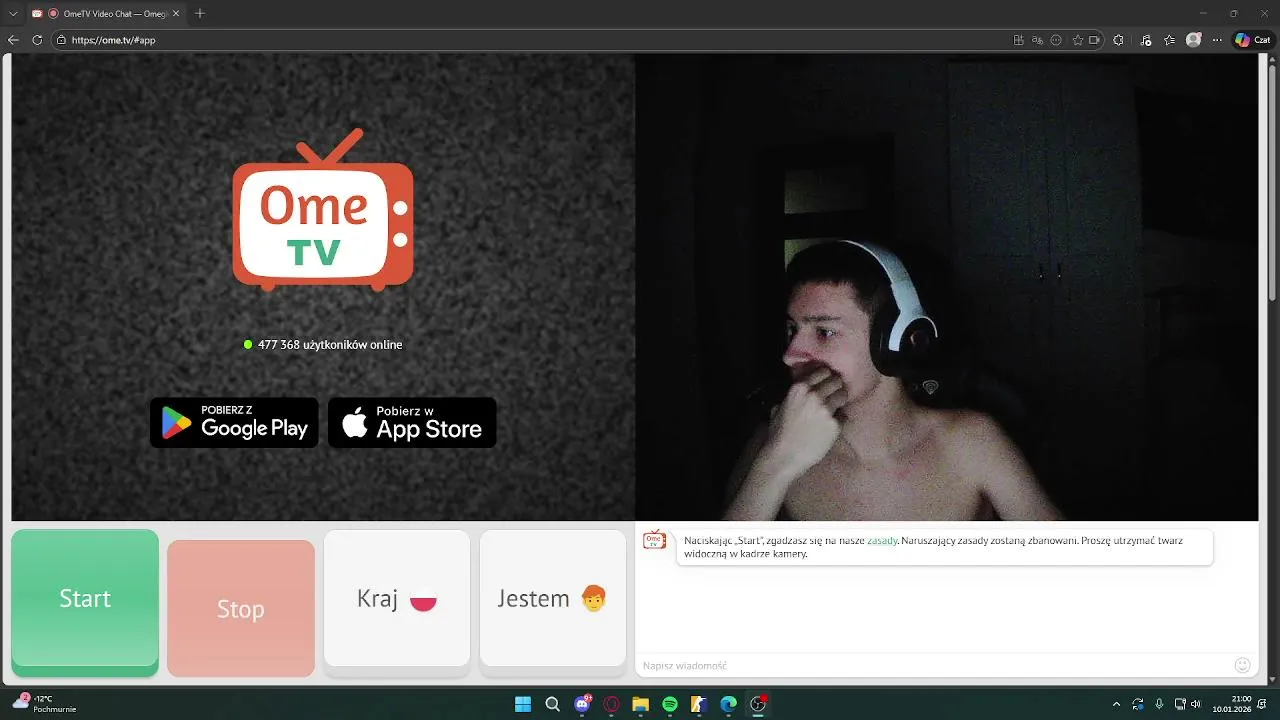The image size is (1280, 720).
Task: Open the translate page icon
Action: 1037,40
